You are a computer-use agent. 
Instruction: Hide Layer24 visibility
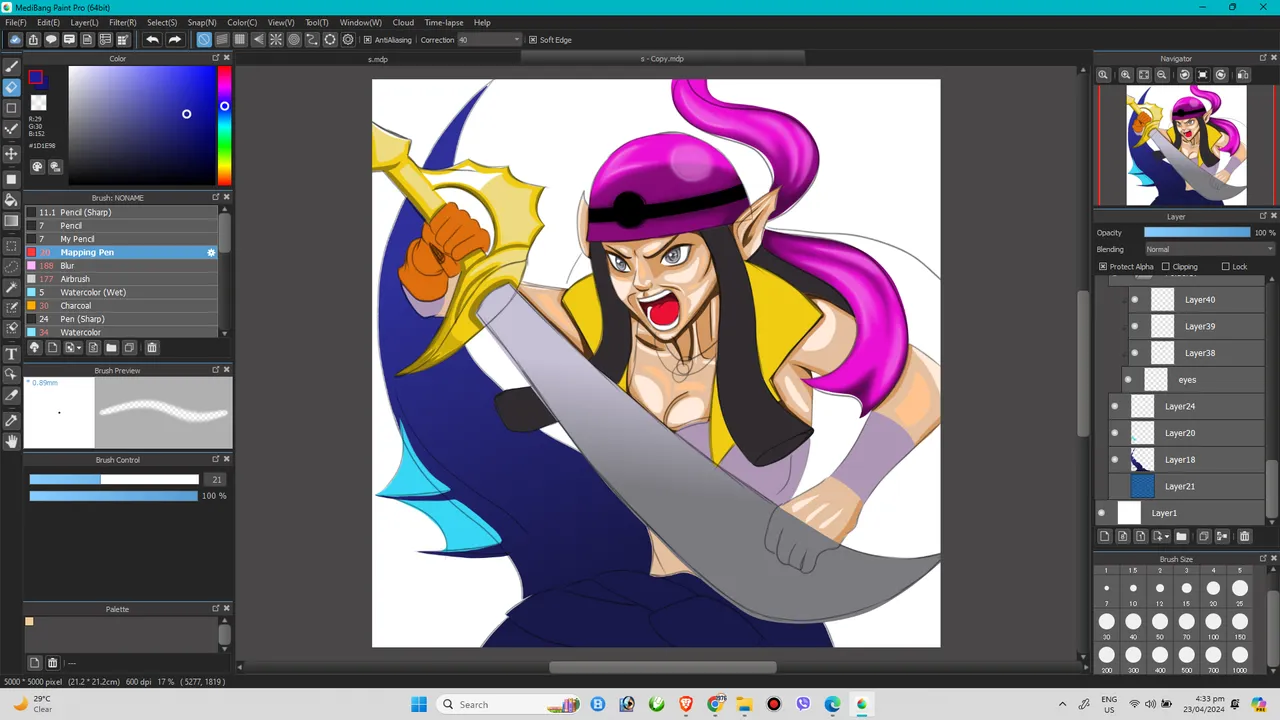coord(1115,406)
